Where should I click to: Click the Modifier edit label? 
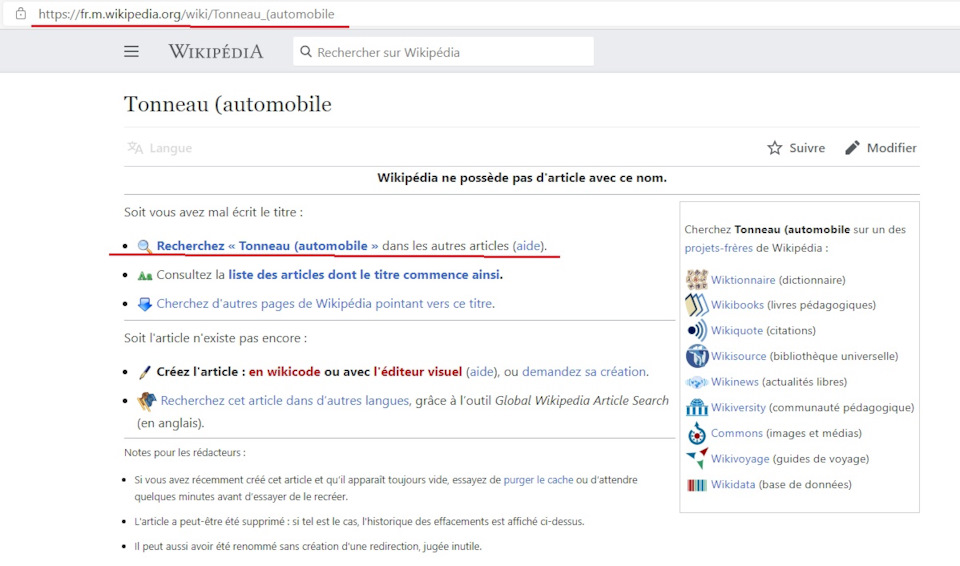point(891,148)
